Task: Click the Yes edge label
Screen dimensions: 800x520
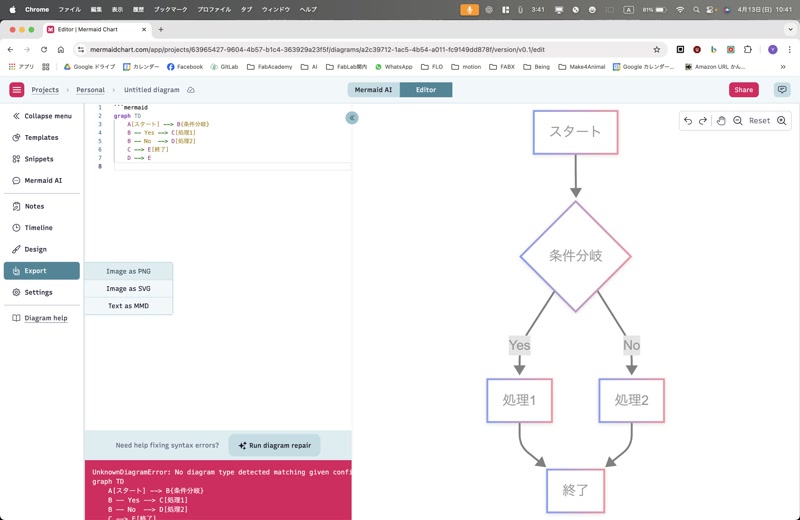Action: 519,345
